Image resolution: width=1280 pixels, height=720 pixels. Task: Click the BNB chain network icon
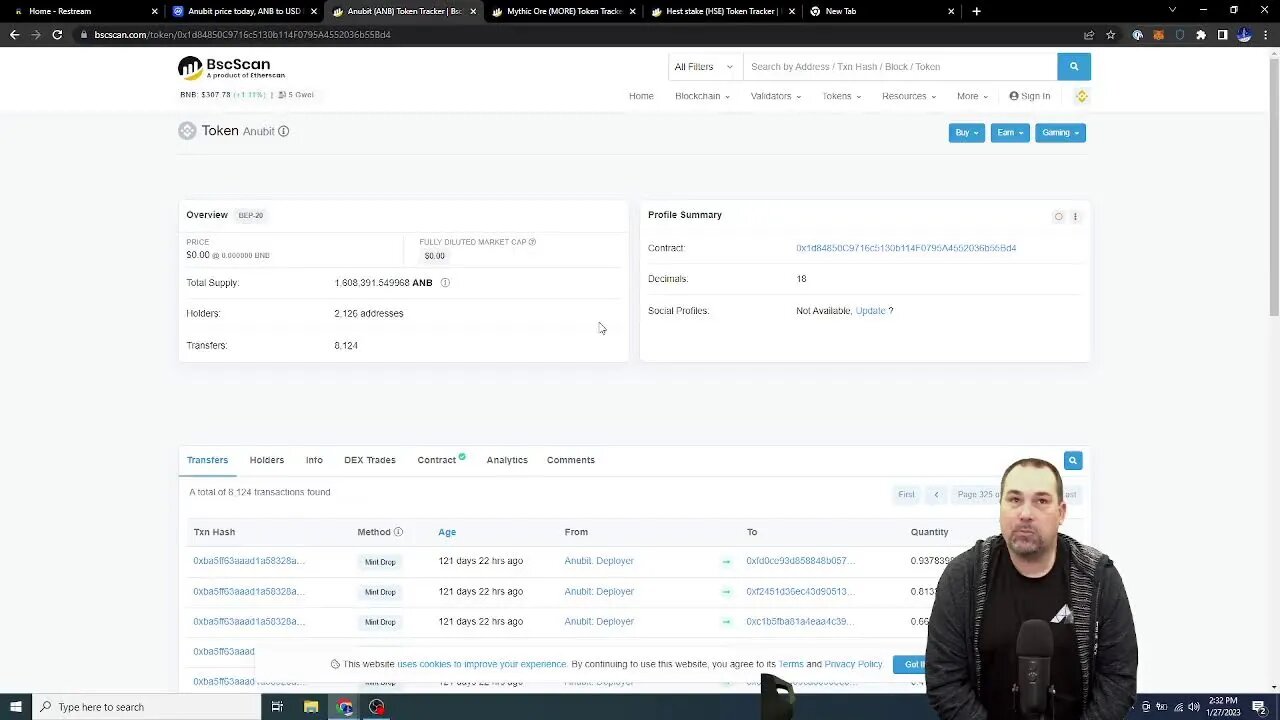pyautogui.click(x=1081, y=96)
